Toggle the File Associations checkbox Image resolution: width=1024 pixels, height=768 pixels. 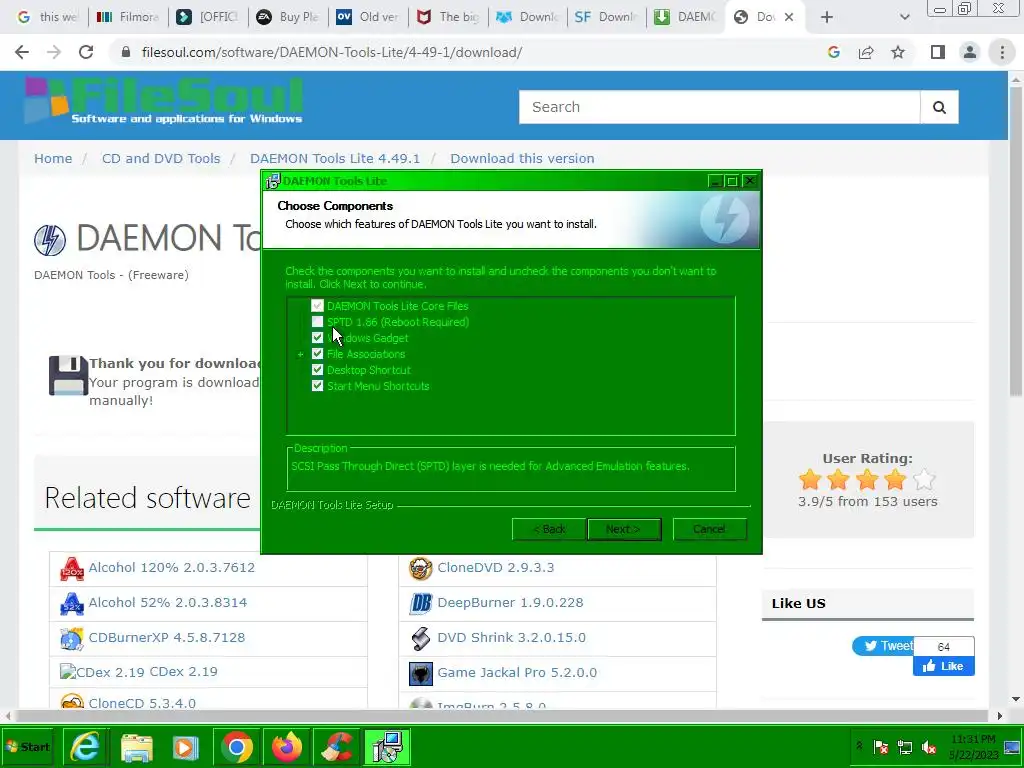click(317, 354)
